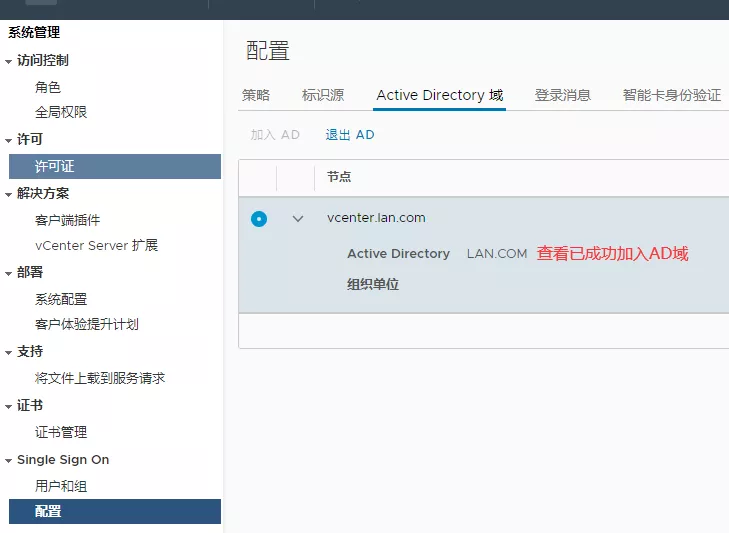Image resolution: width=729 pixels, height=533 pixels.
Task: Click the 加入 AD button
Action: [x=275, y=135]
